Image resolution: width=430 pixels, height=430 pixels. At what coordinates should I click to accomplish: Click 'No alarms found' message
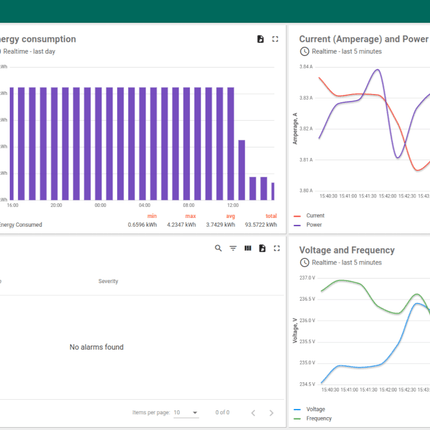coord(96,347)
